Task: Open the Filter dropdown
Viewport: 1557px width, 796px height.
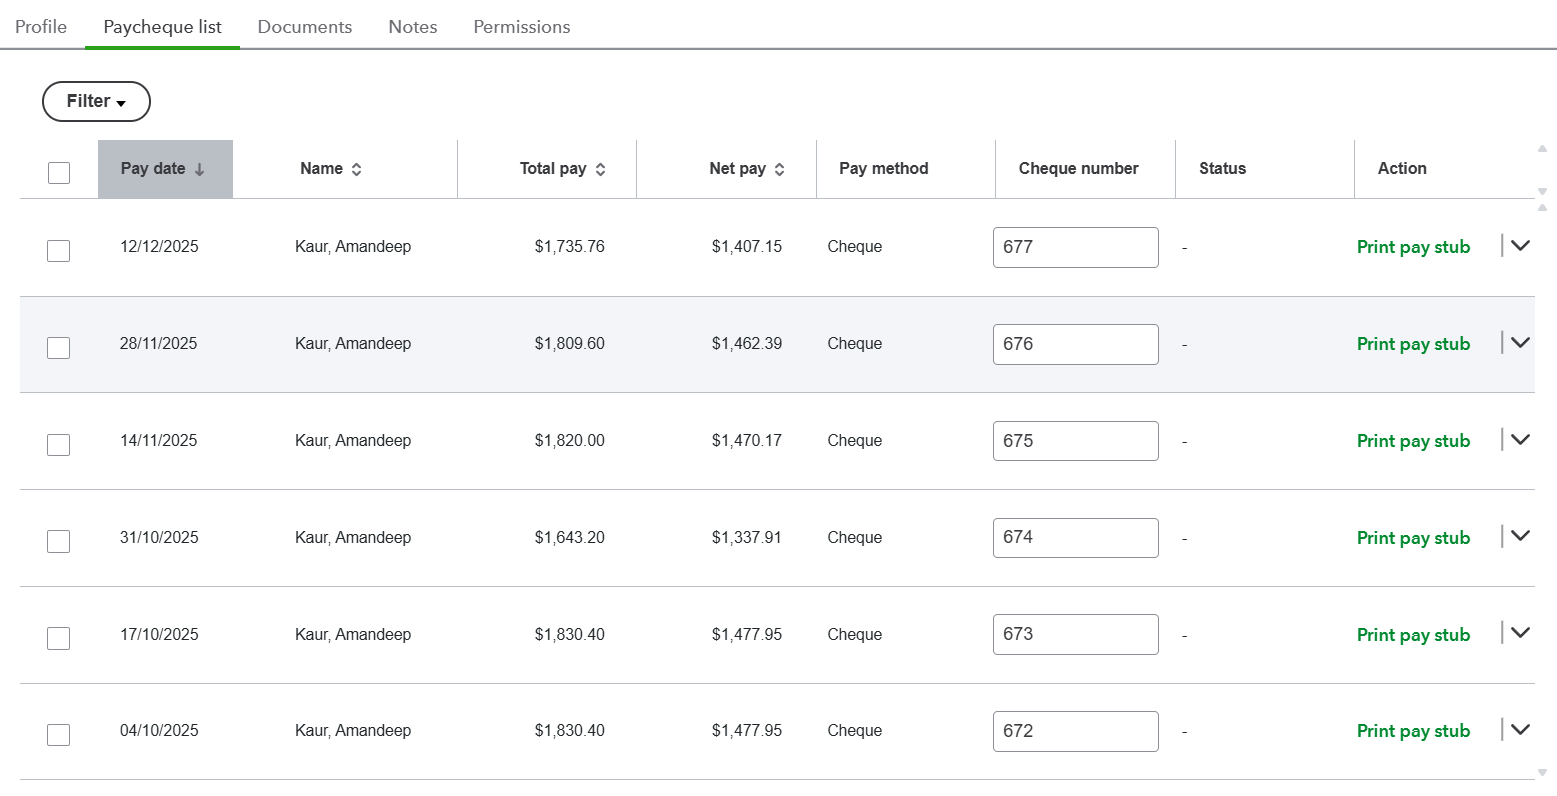Action: coord(96,101)
